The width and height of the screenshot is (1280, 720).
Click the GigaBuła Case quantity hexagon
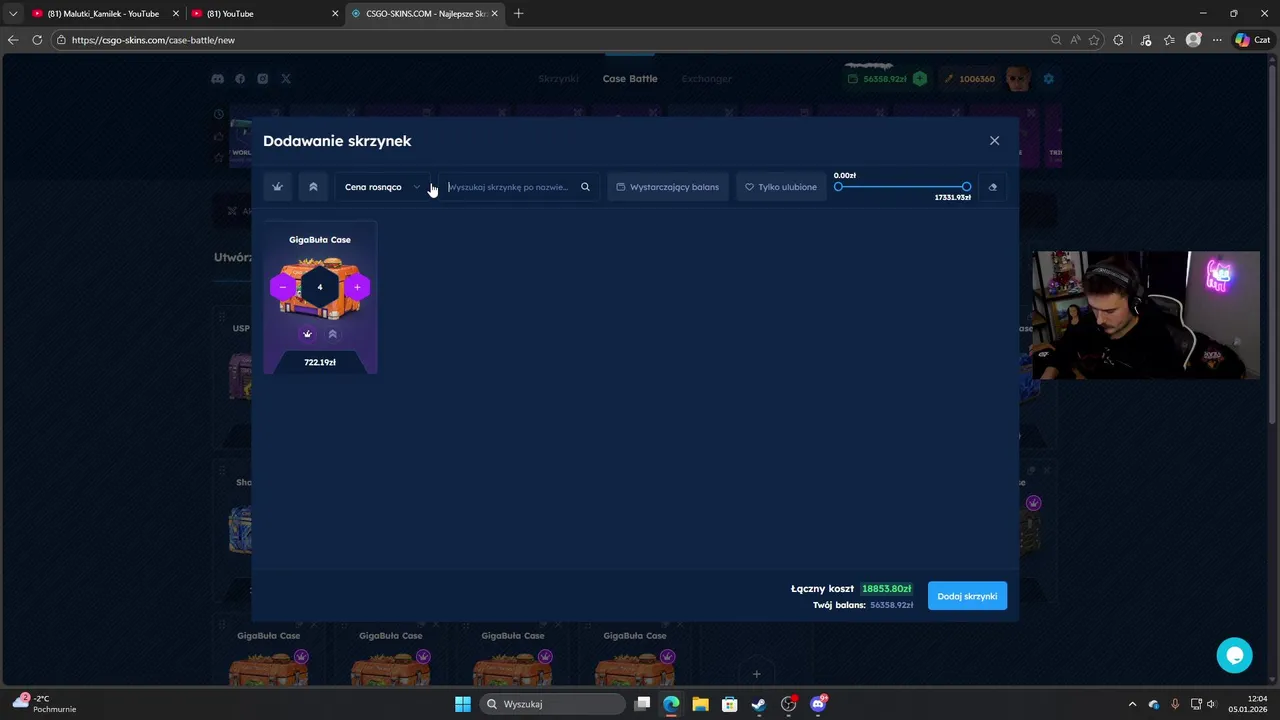pos(320,287)
